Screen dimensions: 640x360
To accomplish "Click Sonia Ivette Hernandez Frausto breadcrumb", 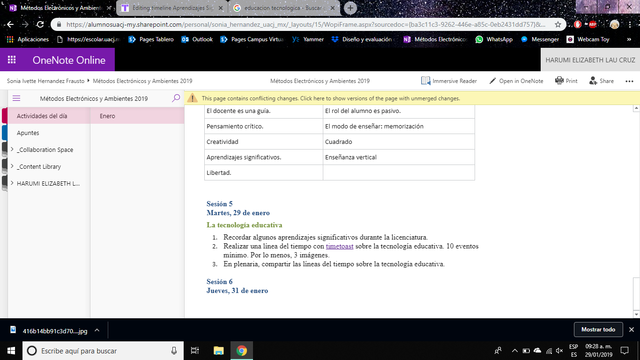I will tap(45, 81).
